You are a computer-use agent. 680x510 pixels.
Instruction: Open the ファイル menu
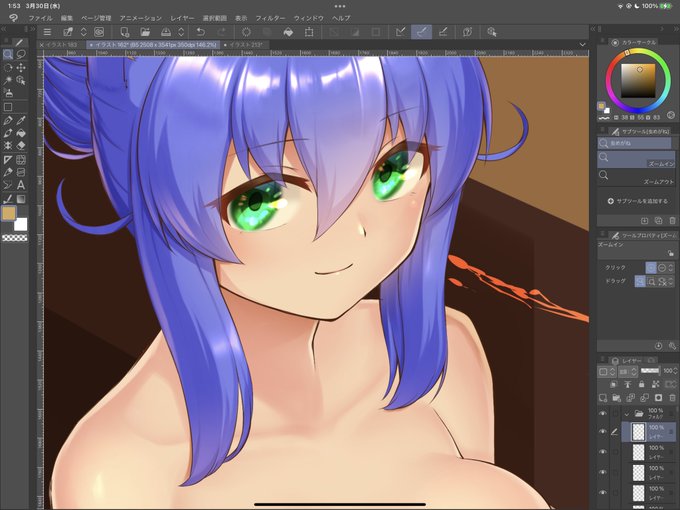[40, 18]
